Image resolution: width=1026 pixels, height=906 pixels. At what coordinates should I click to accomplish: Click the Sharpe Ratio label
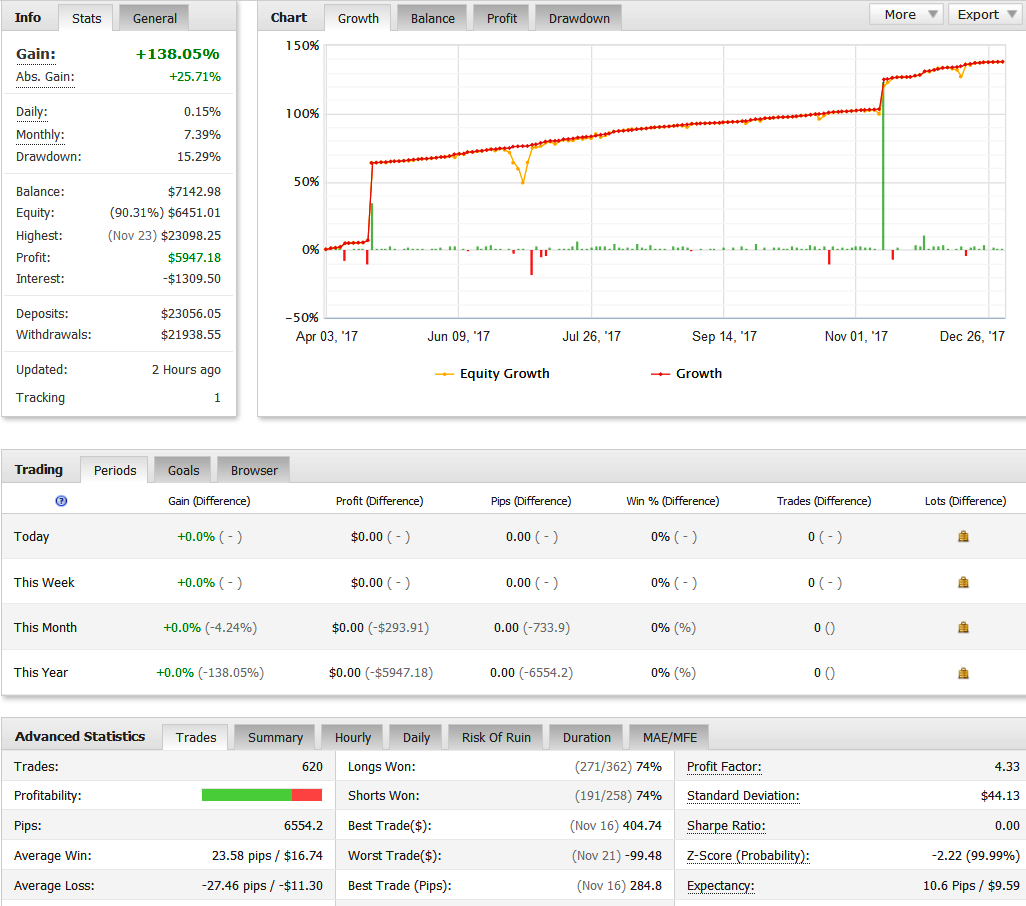coord(726,826)
